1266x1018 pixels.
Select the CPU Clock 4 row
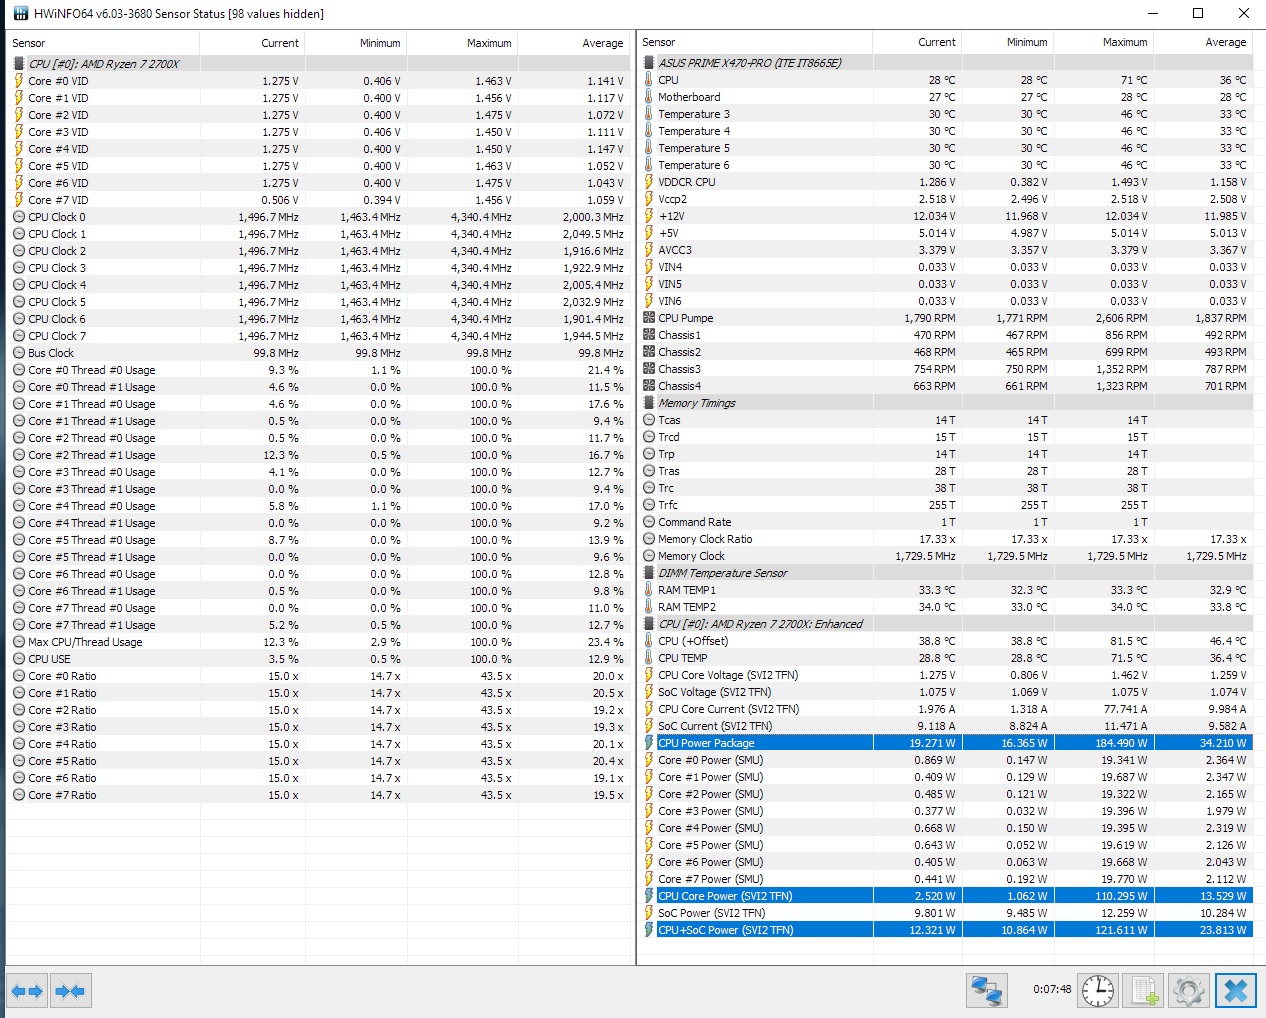pos(319,285)
